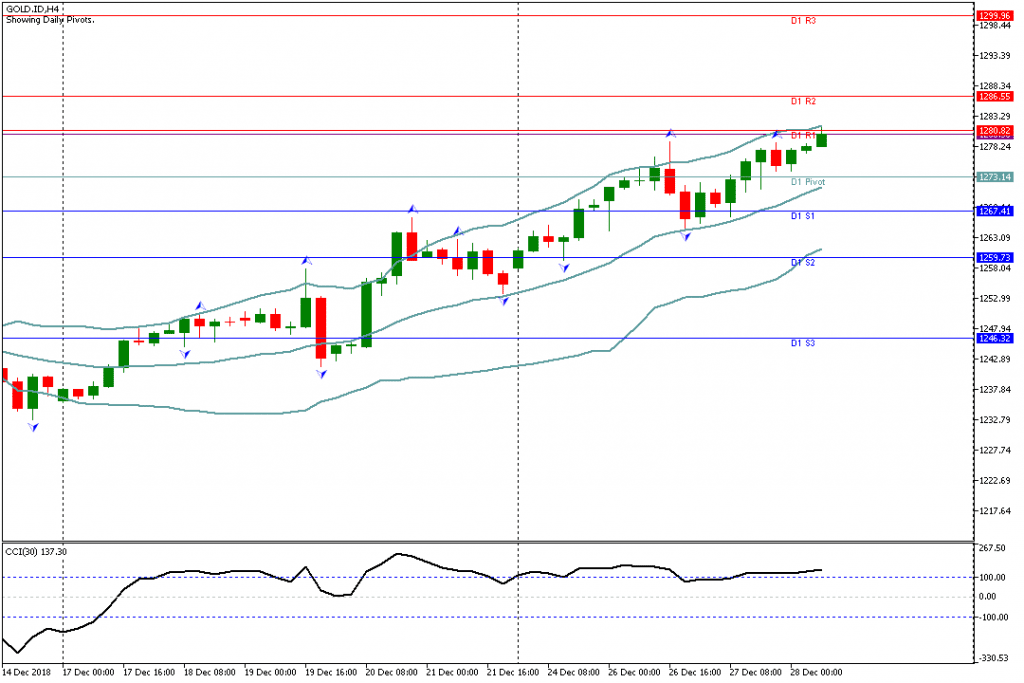Click the 1299.96 red price tag
This screenshot has height=683, width=1024.
pyautogui.click(x=995, y=16)
